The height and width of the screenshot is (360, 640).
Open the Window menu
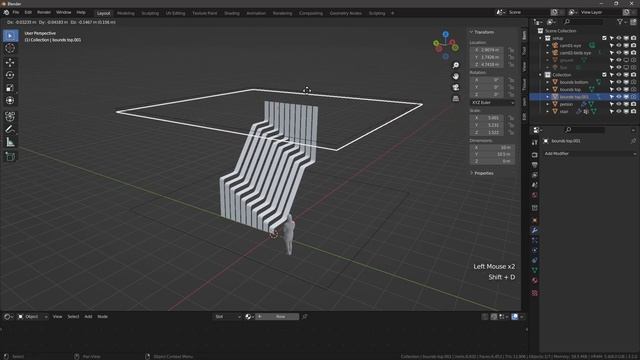[63, 13]
